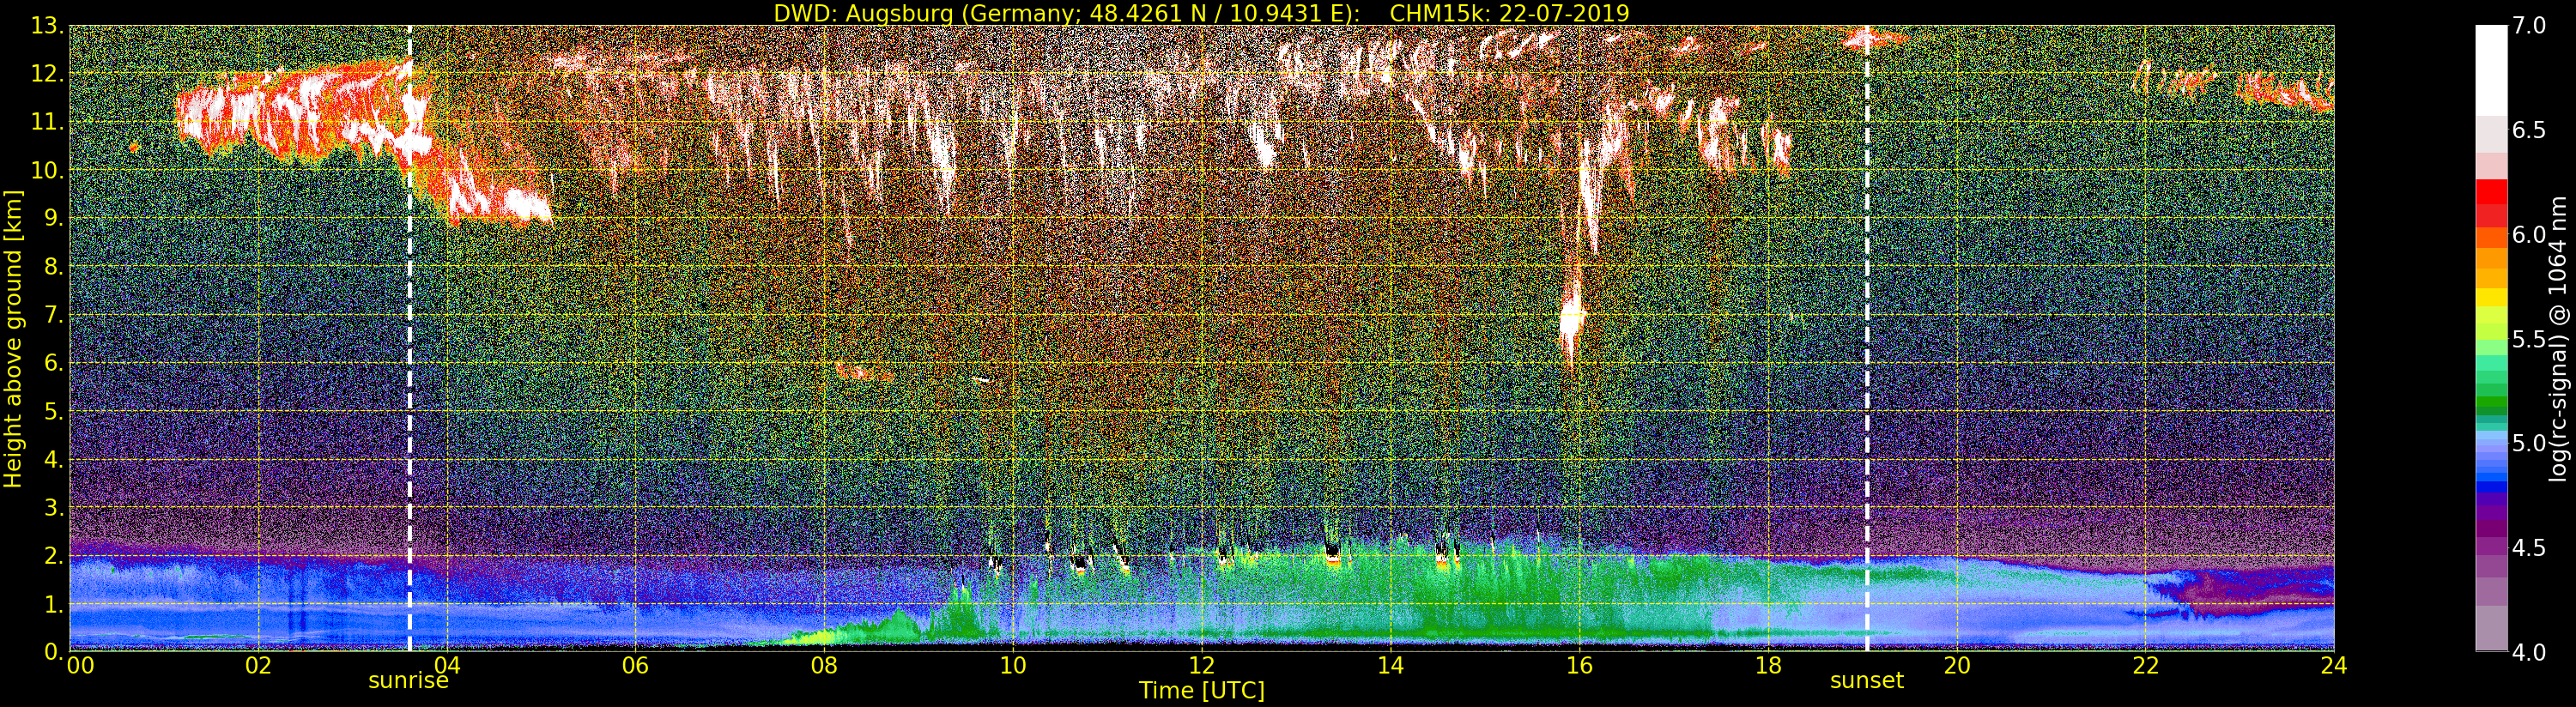
Task: Click the colorbar tick value "7.0"
Action: [2529, 26]
